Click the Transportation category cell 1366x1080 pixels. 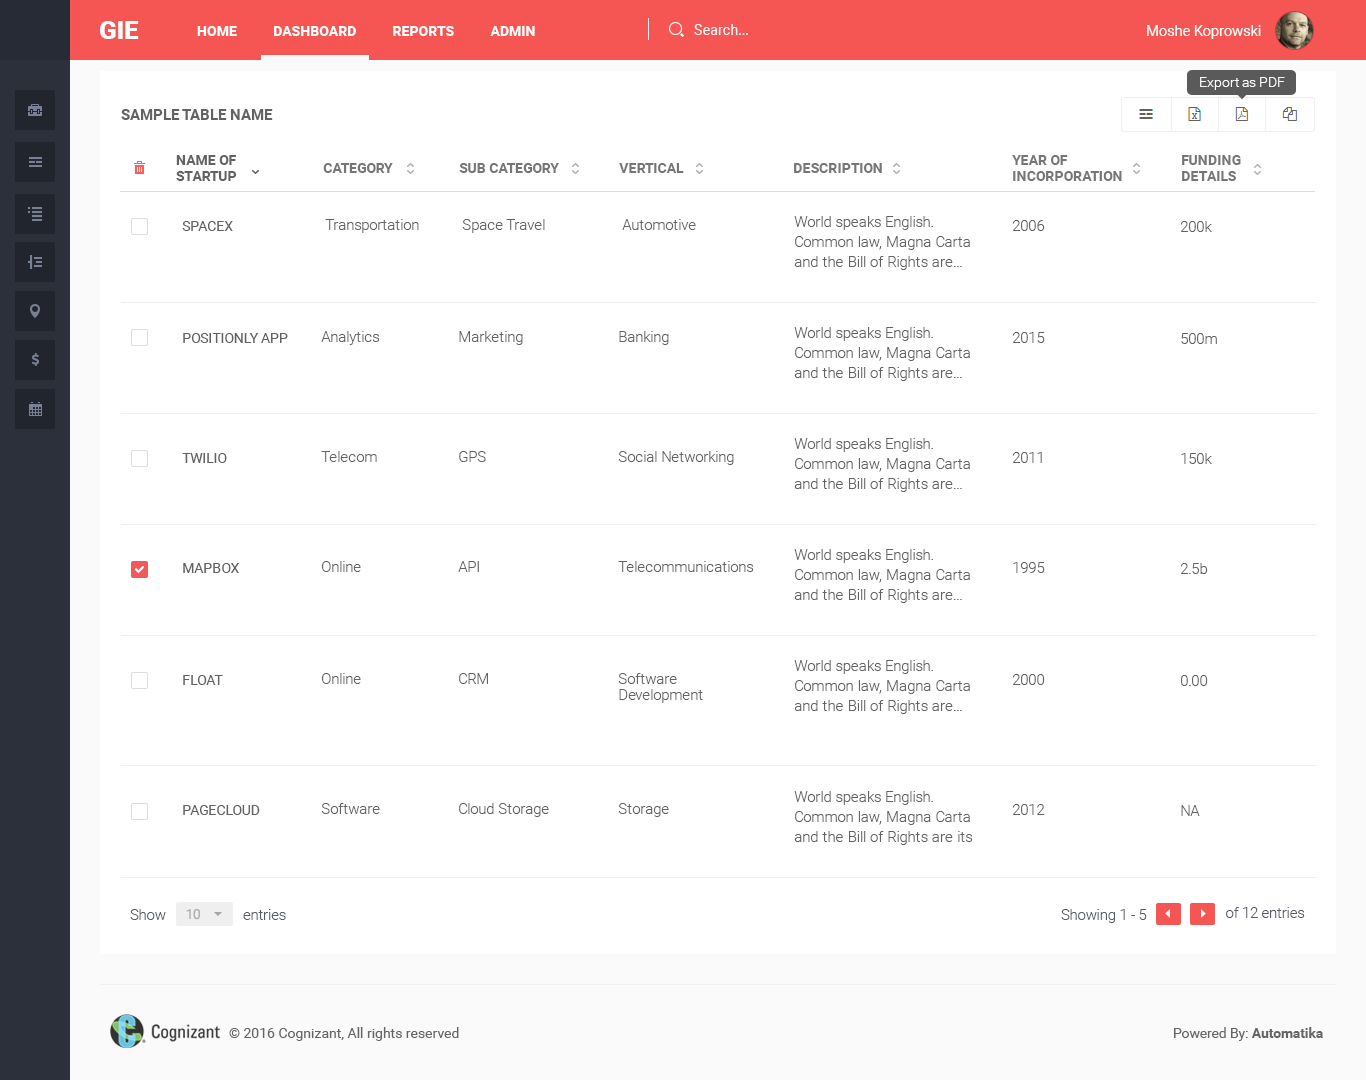[372, 225]
